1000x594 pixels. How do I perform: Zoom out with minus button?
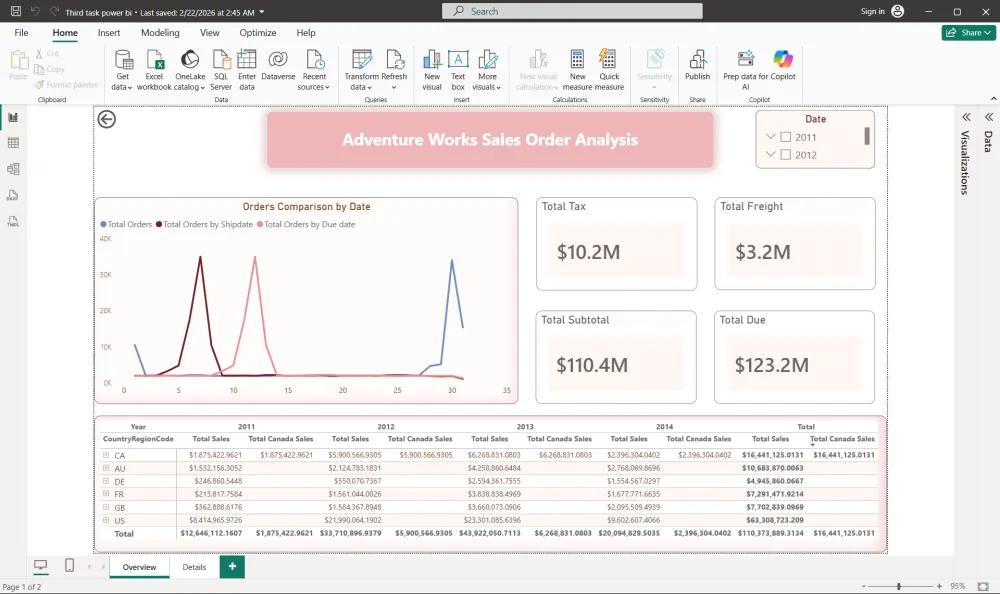point(864,586)
